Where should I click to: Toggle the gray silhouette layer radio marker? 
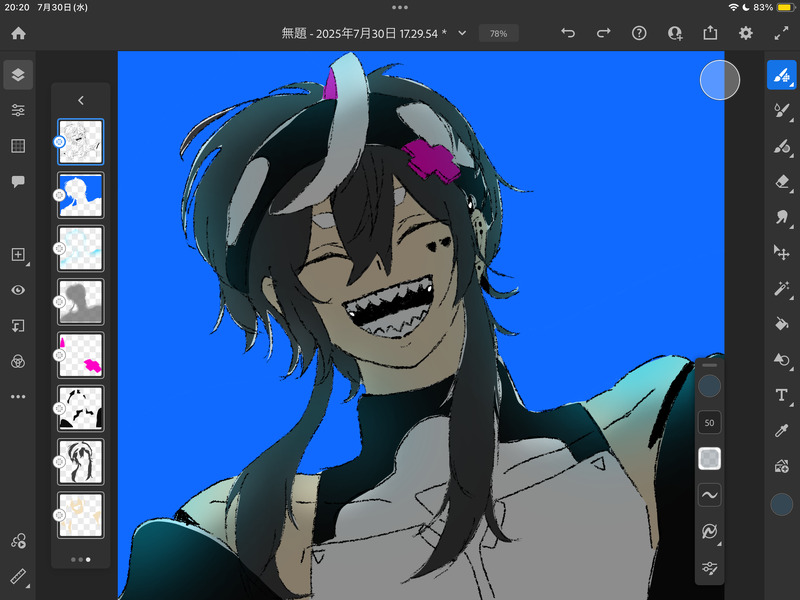point(59,302)
